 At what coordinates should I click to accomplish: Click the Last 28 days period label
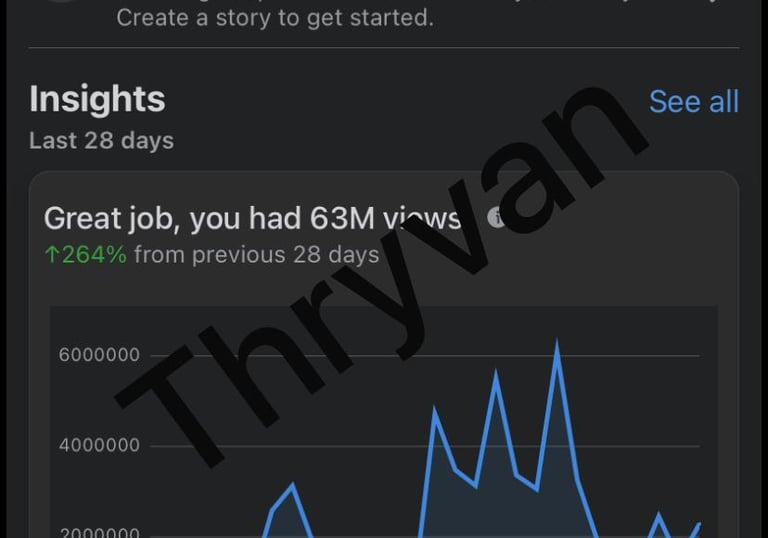[101, 141]
